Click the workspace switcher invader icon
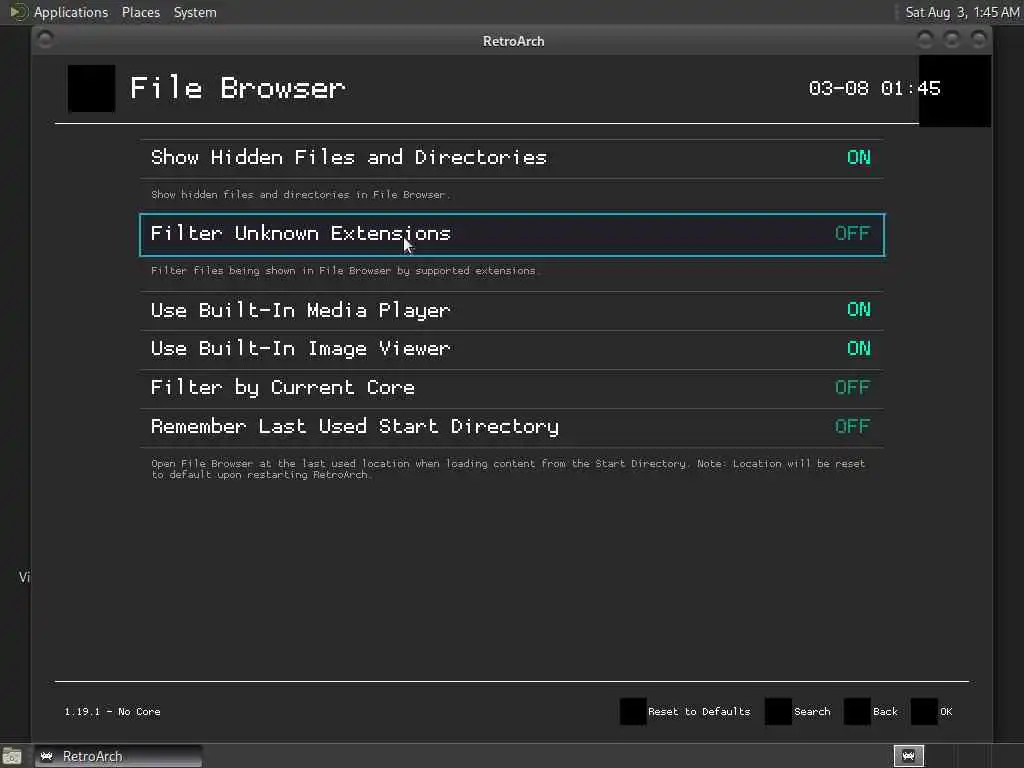 908,756
